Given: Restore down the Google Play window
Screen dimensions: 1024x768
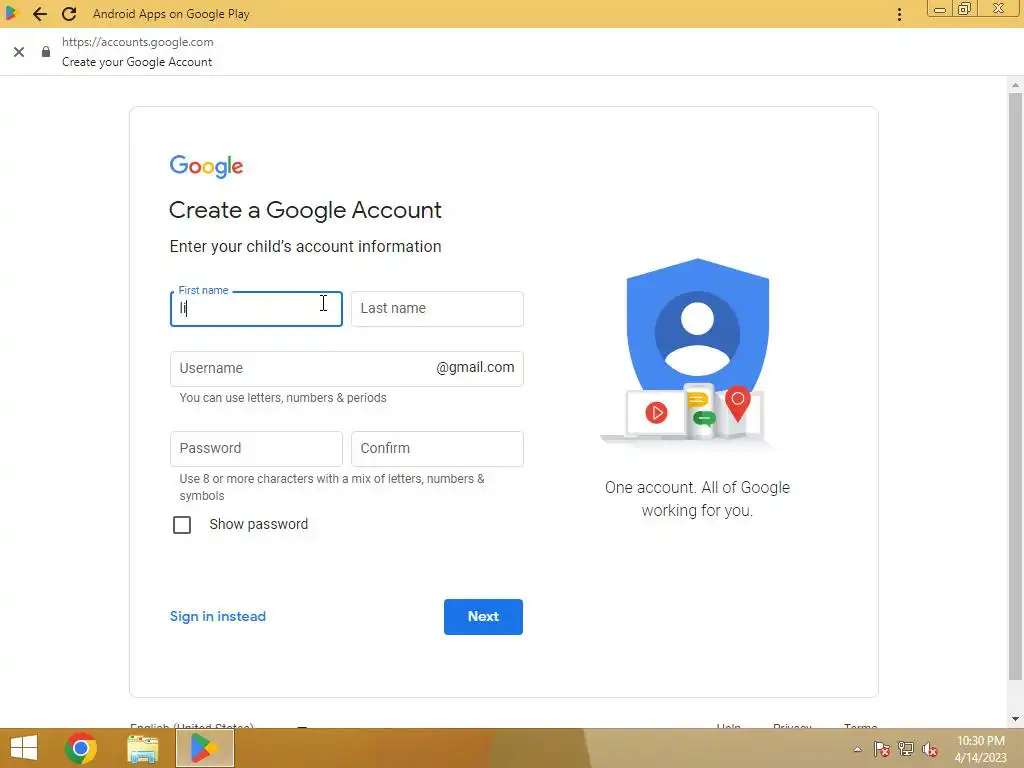Looking at the screenshot, I should click(x=964, y=9).
